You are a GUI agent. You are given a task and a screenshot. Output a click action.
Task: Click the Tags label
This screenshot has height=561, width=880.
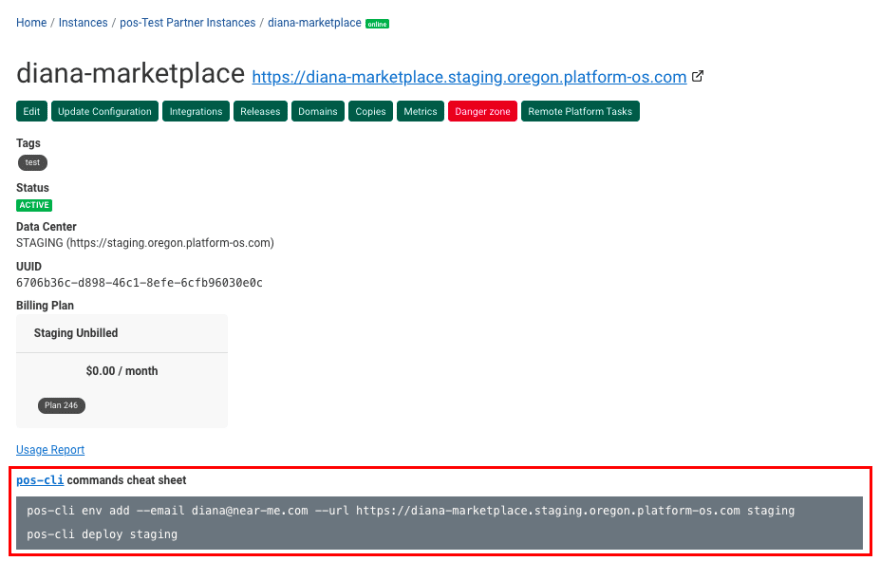click(x=28, y=143)
